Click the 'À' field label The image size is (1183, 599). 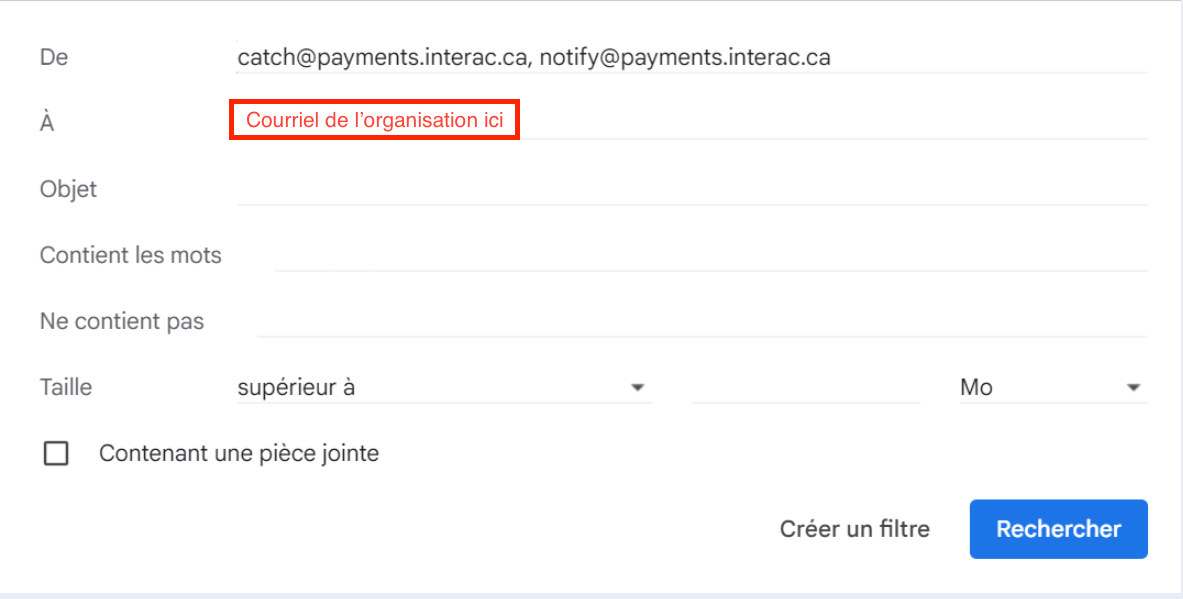tap(47, 124)
